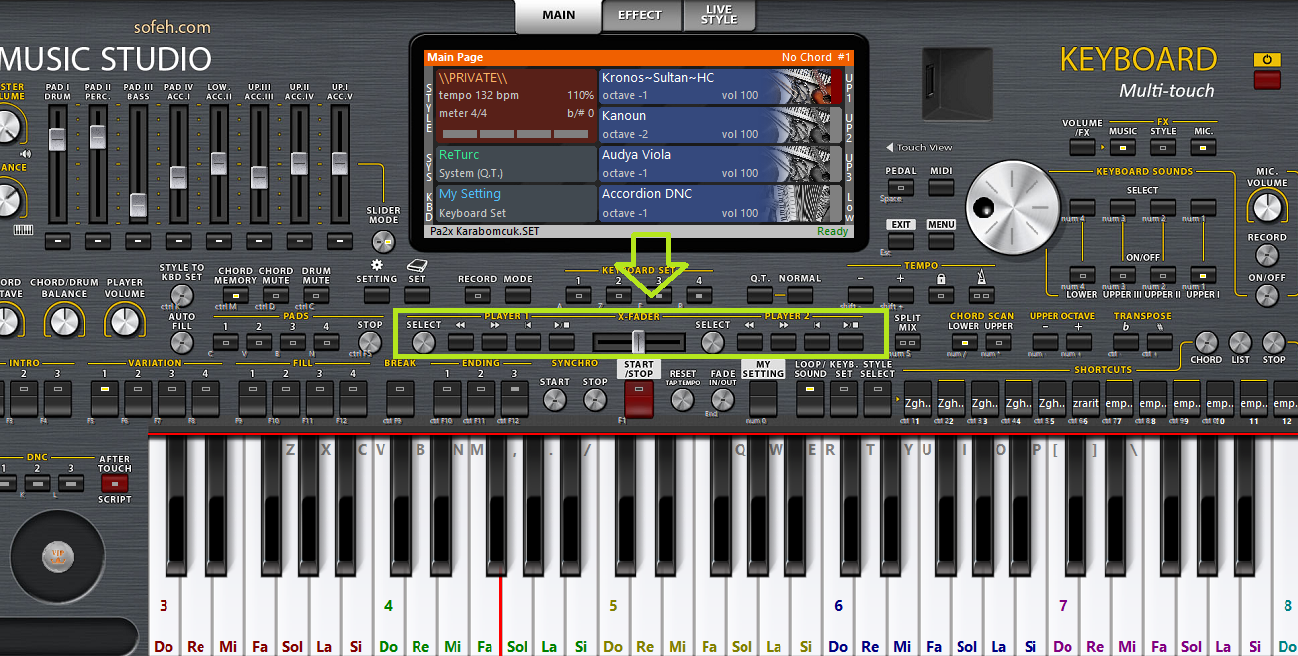The height and width of the screenshot is (656, 1298).
Task: Click Player 2 fast-forward button
Action: point(783,342)
